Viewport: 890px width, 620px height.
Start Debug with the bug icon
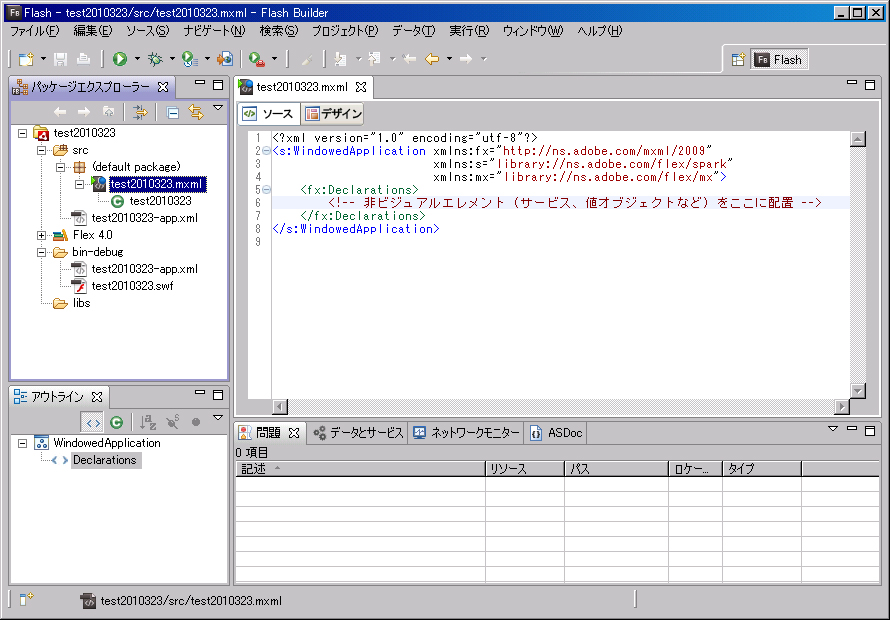(x=155, y=59)
